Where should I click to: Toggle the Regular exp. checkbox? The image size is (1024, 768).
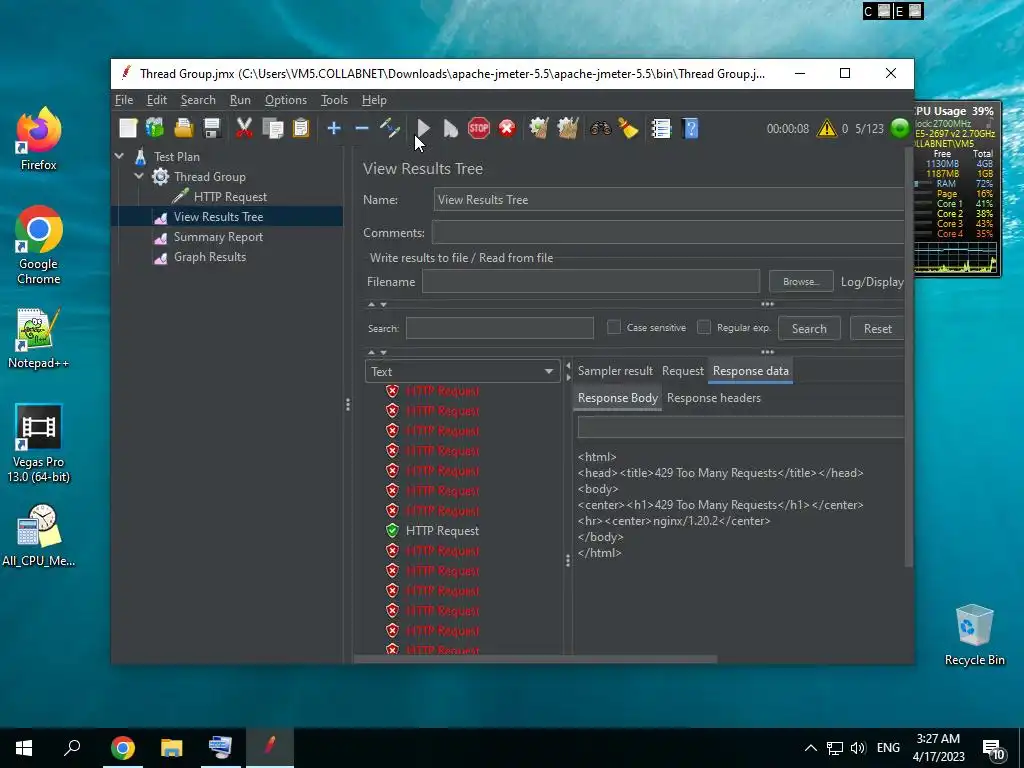(704, 327)
